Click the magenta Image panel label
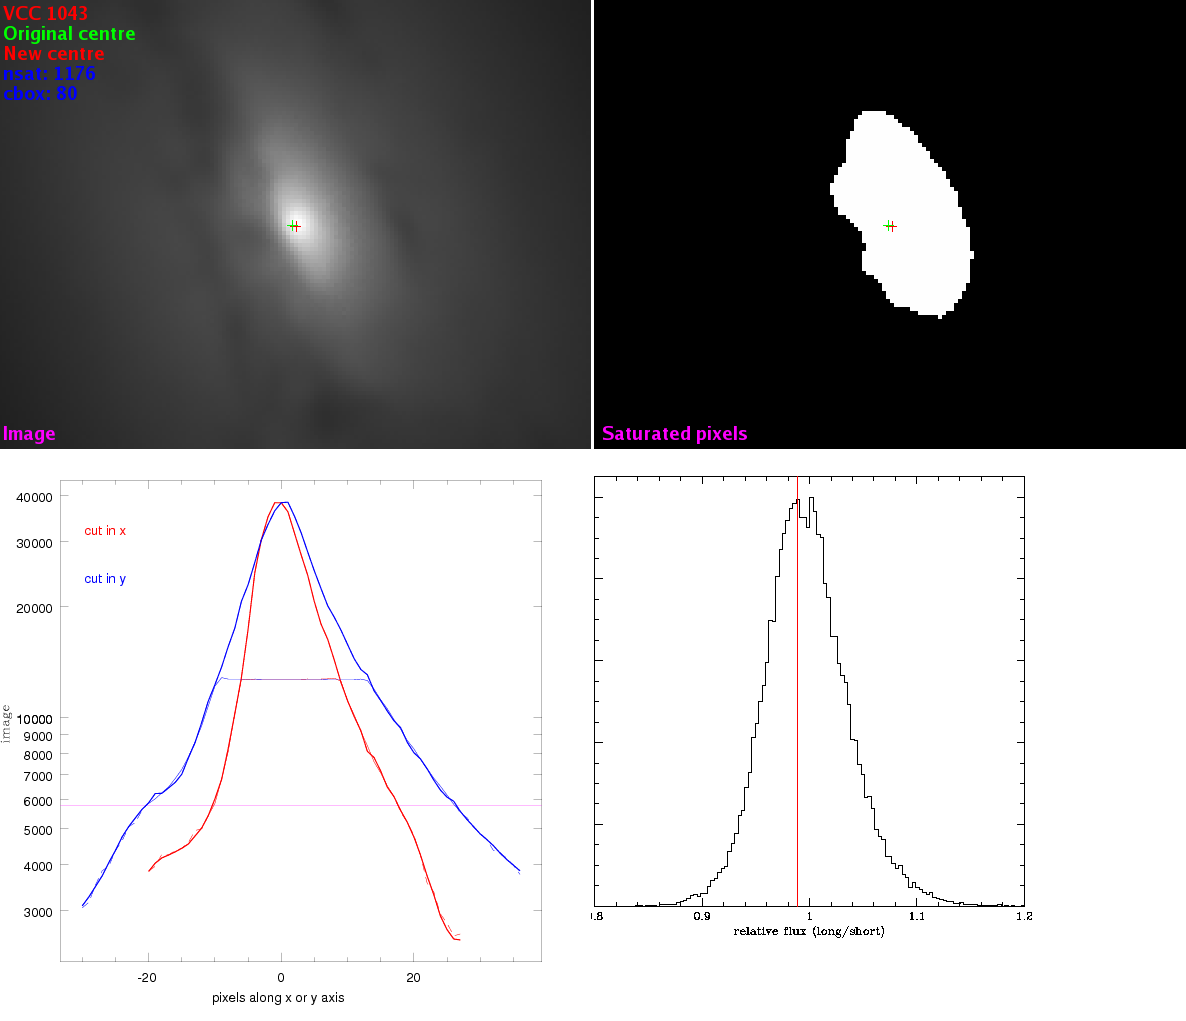1186x1021 pixels. [x=29, y=433]
